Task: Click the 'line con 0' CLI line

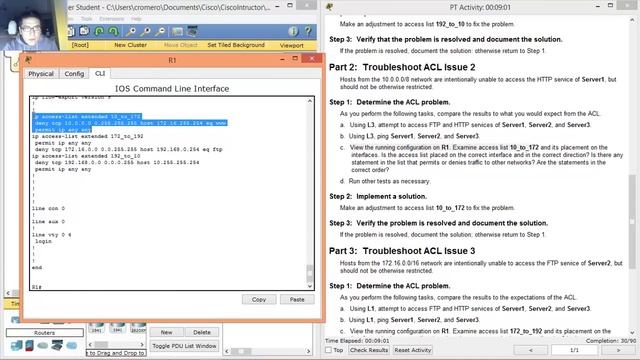Action: pyautogui.click(x=48, y=209)
